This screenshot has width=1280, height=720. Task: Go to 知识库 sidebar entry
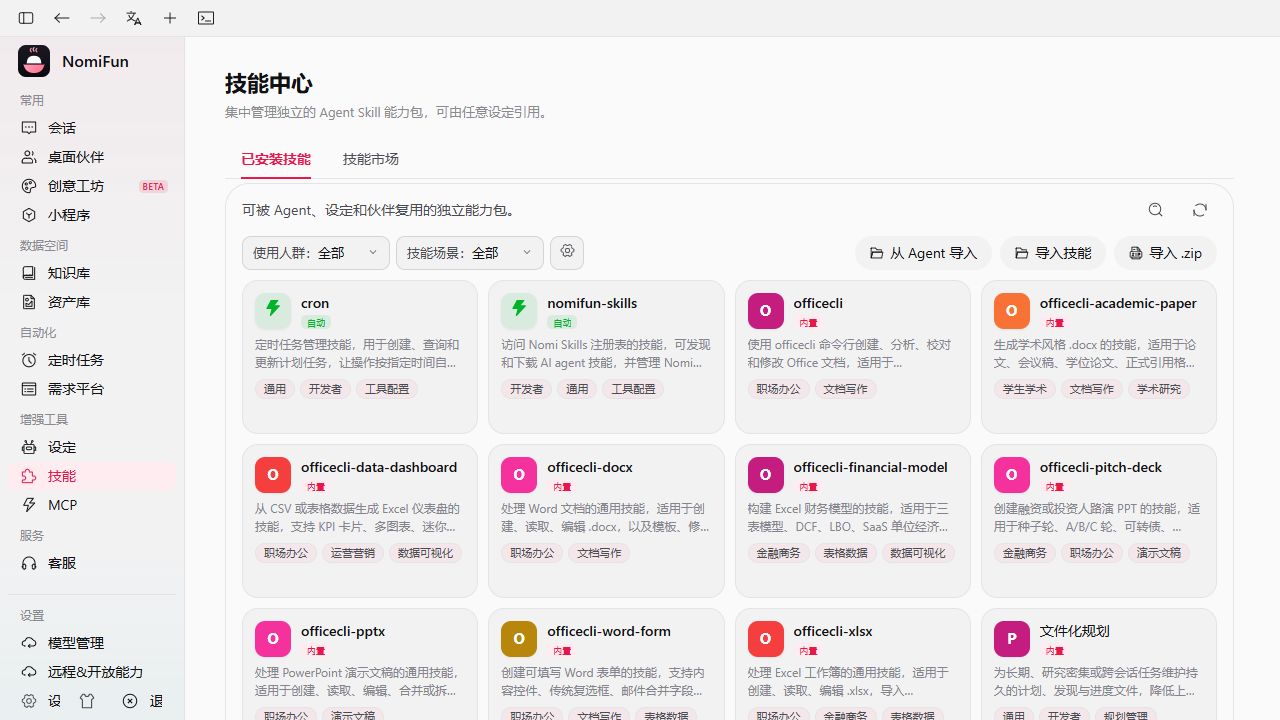[92, 273]
